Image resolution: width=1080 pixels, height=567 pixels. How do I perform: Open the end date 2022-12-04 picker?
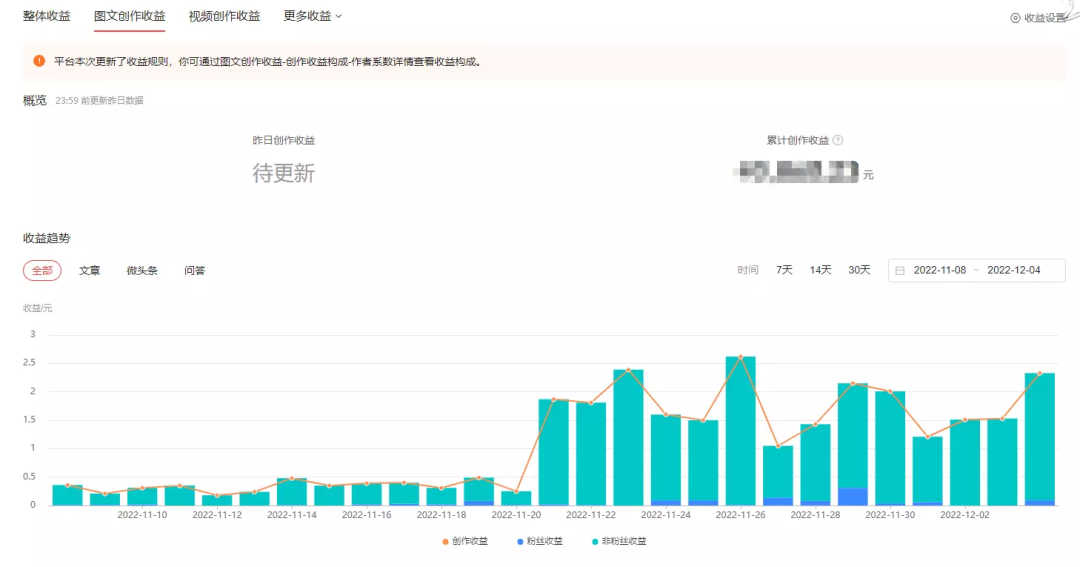click(1013, 271)
